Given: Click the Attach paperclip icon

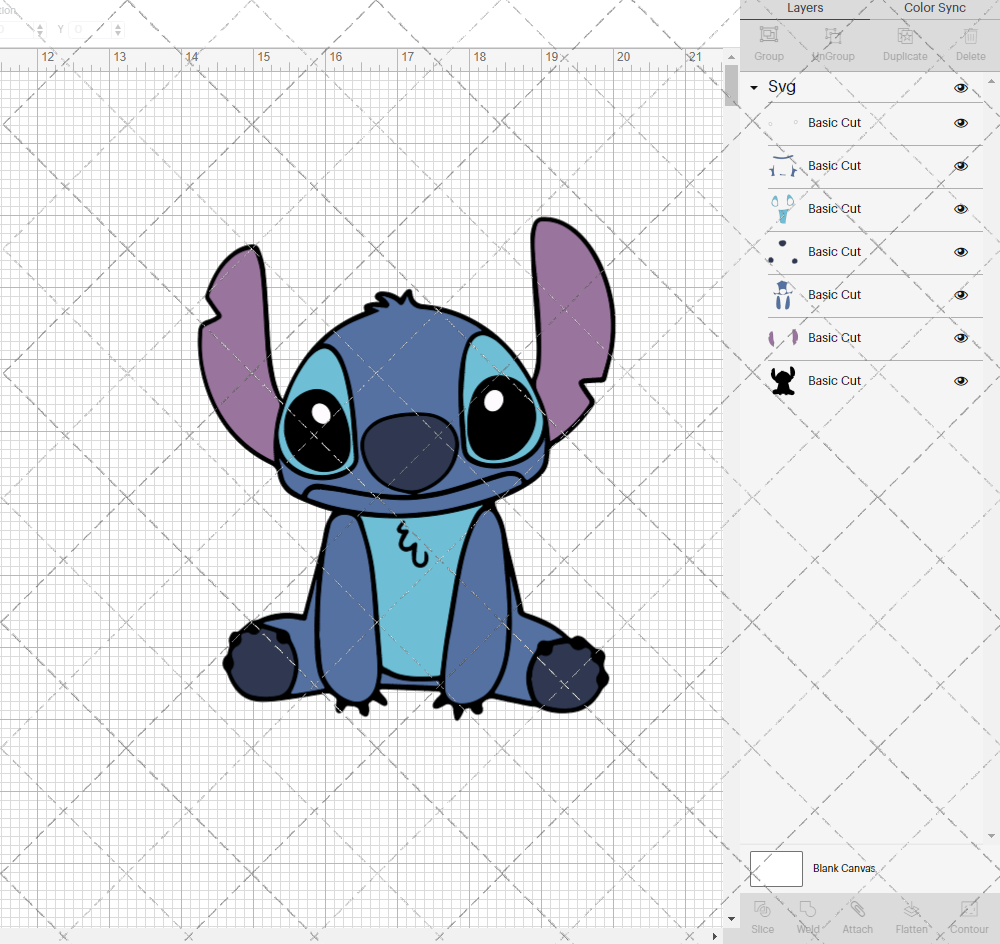Looking at the screenshot, I should [x=857, y=908].
